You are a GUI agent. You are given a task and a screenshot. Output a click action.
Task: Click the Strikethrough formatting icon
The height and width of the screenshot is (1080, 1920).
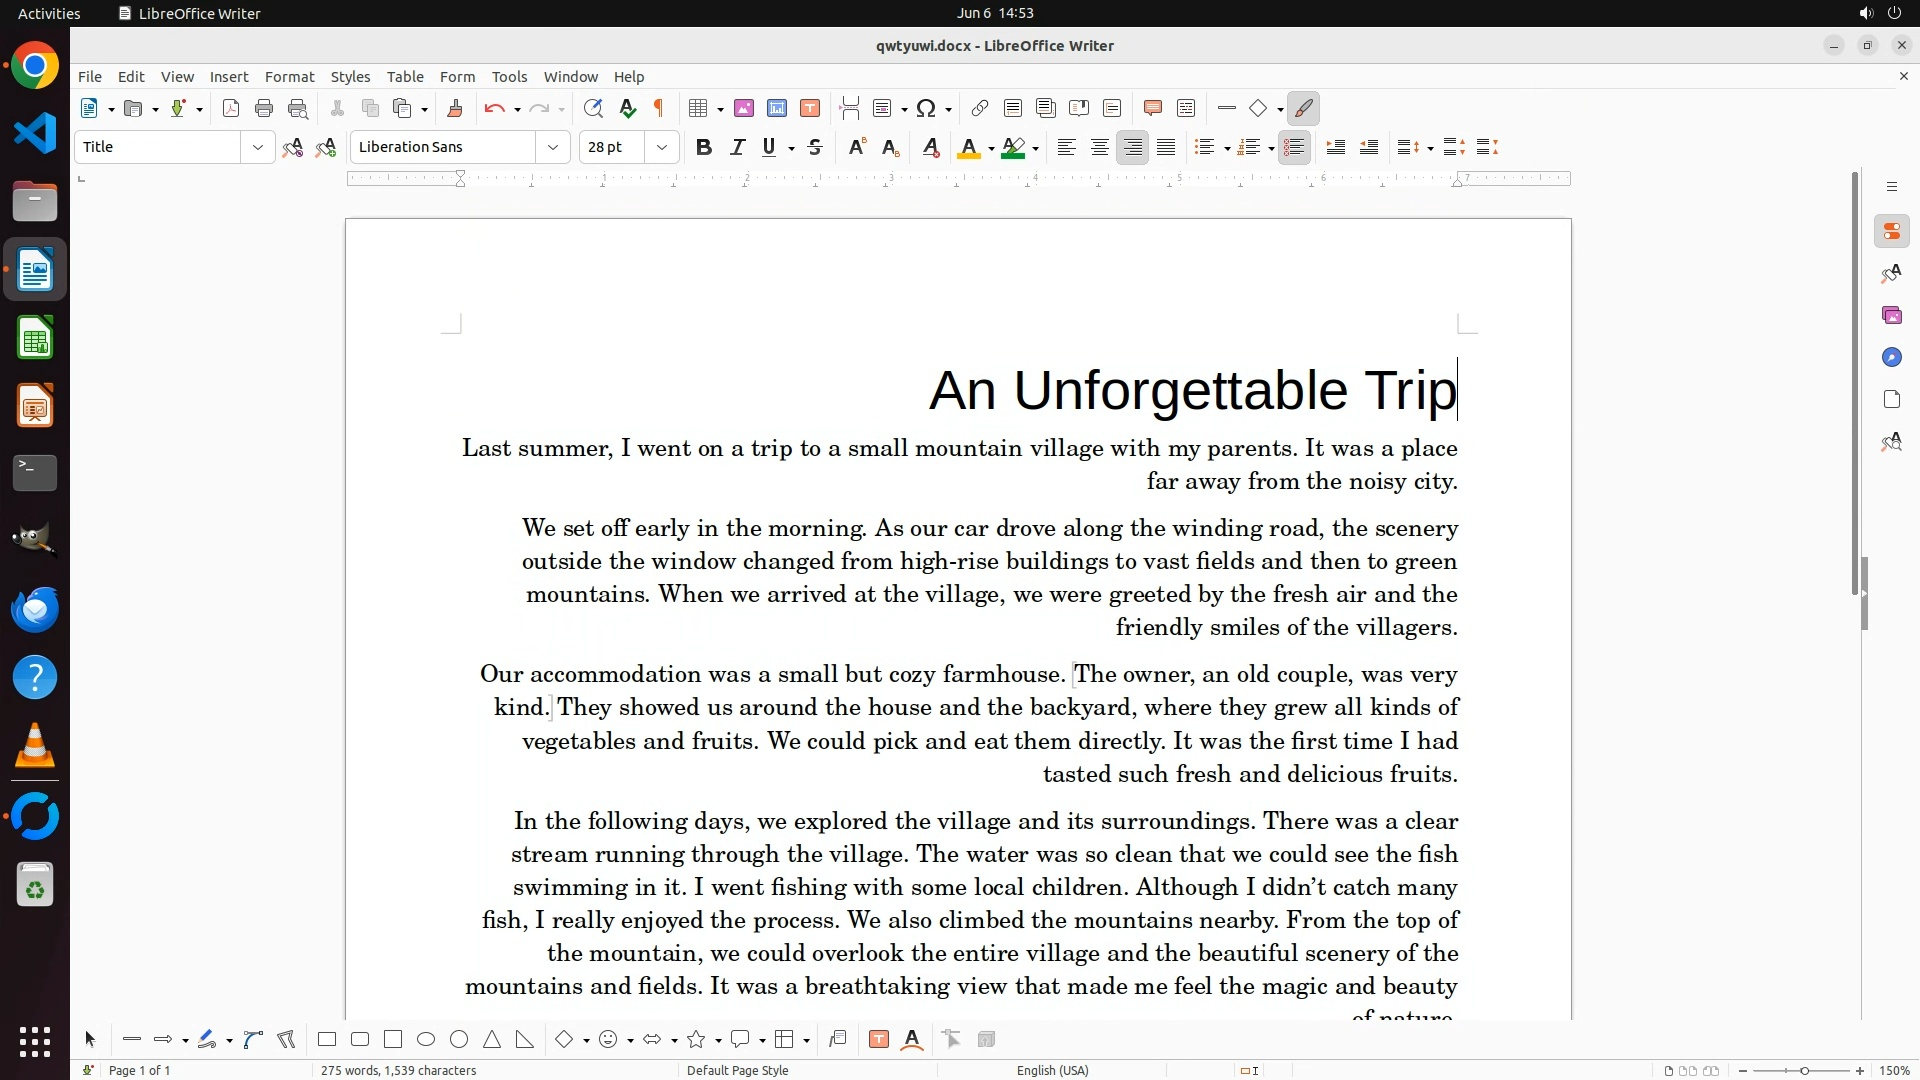[x=815, y=147]
